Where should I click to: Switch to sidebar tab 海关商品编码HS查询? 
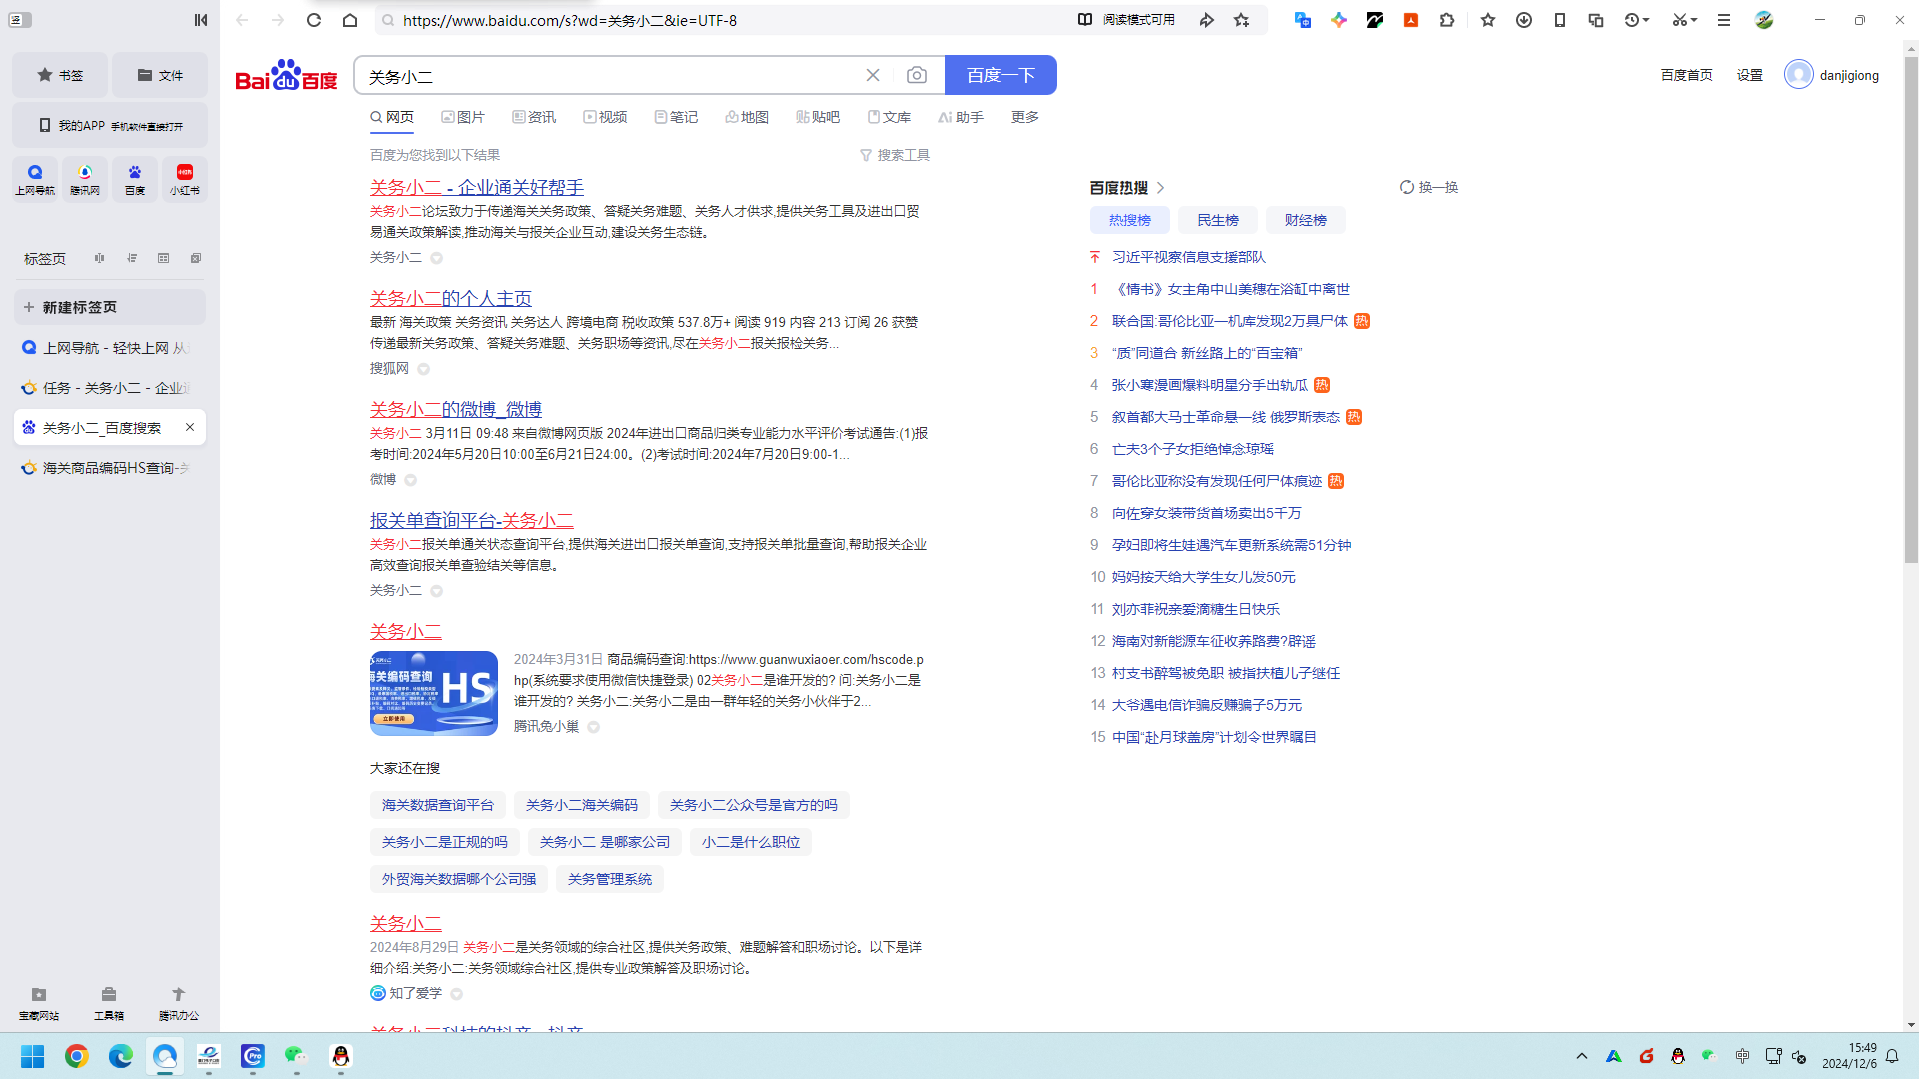[x=110, y=468]
